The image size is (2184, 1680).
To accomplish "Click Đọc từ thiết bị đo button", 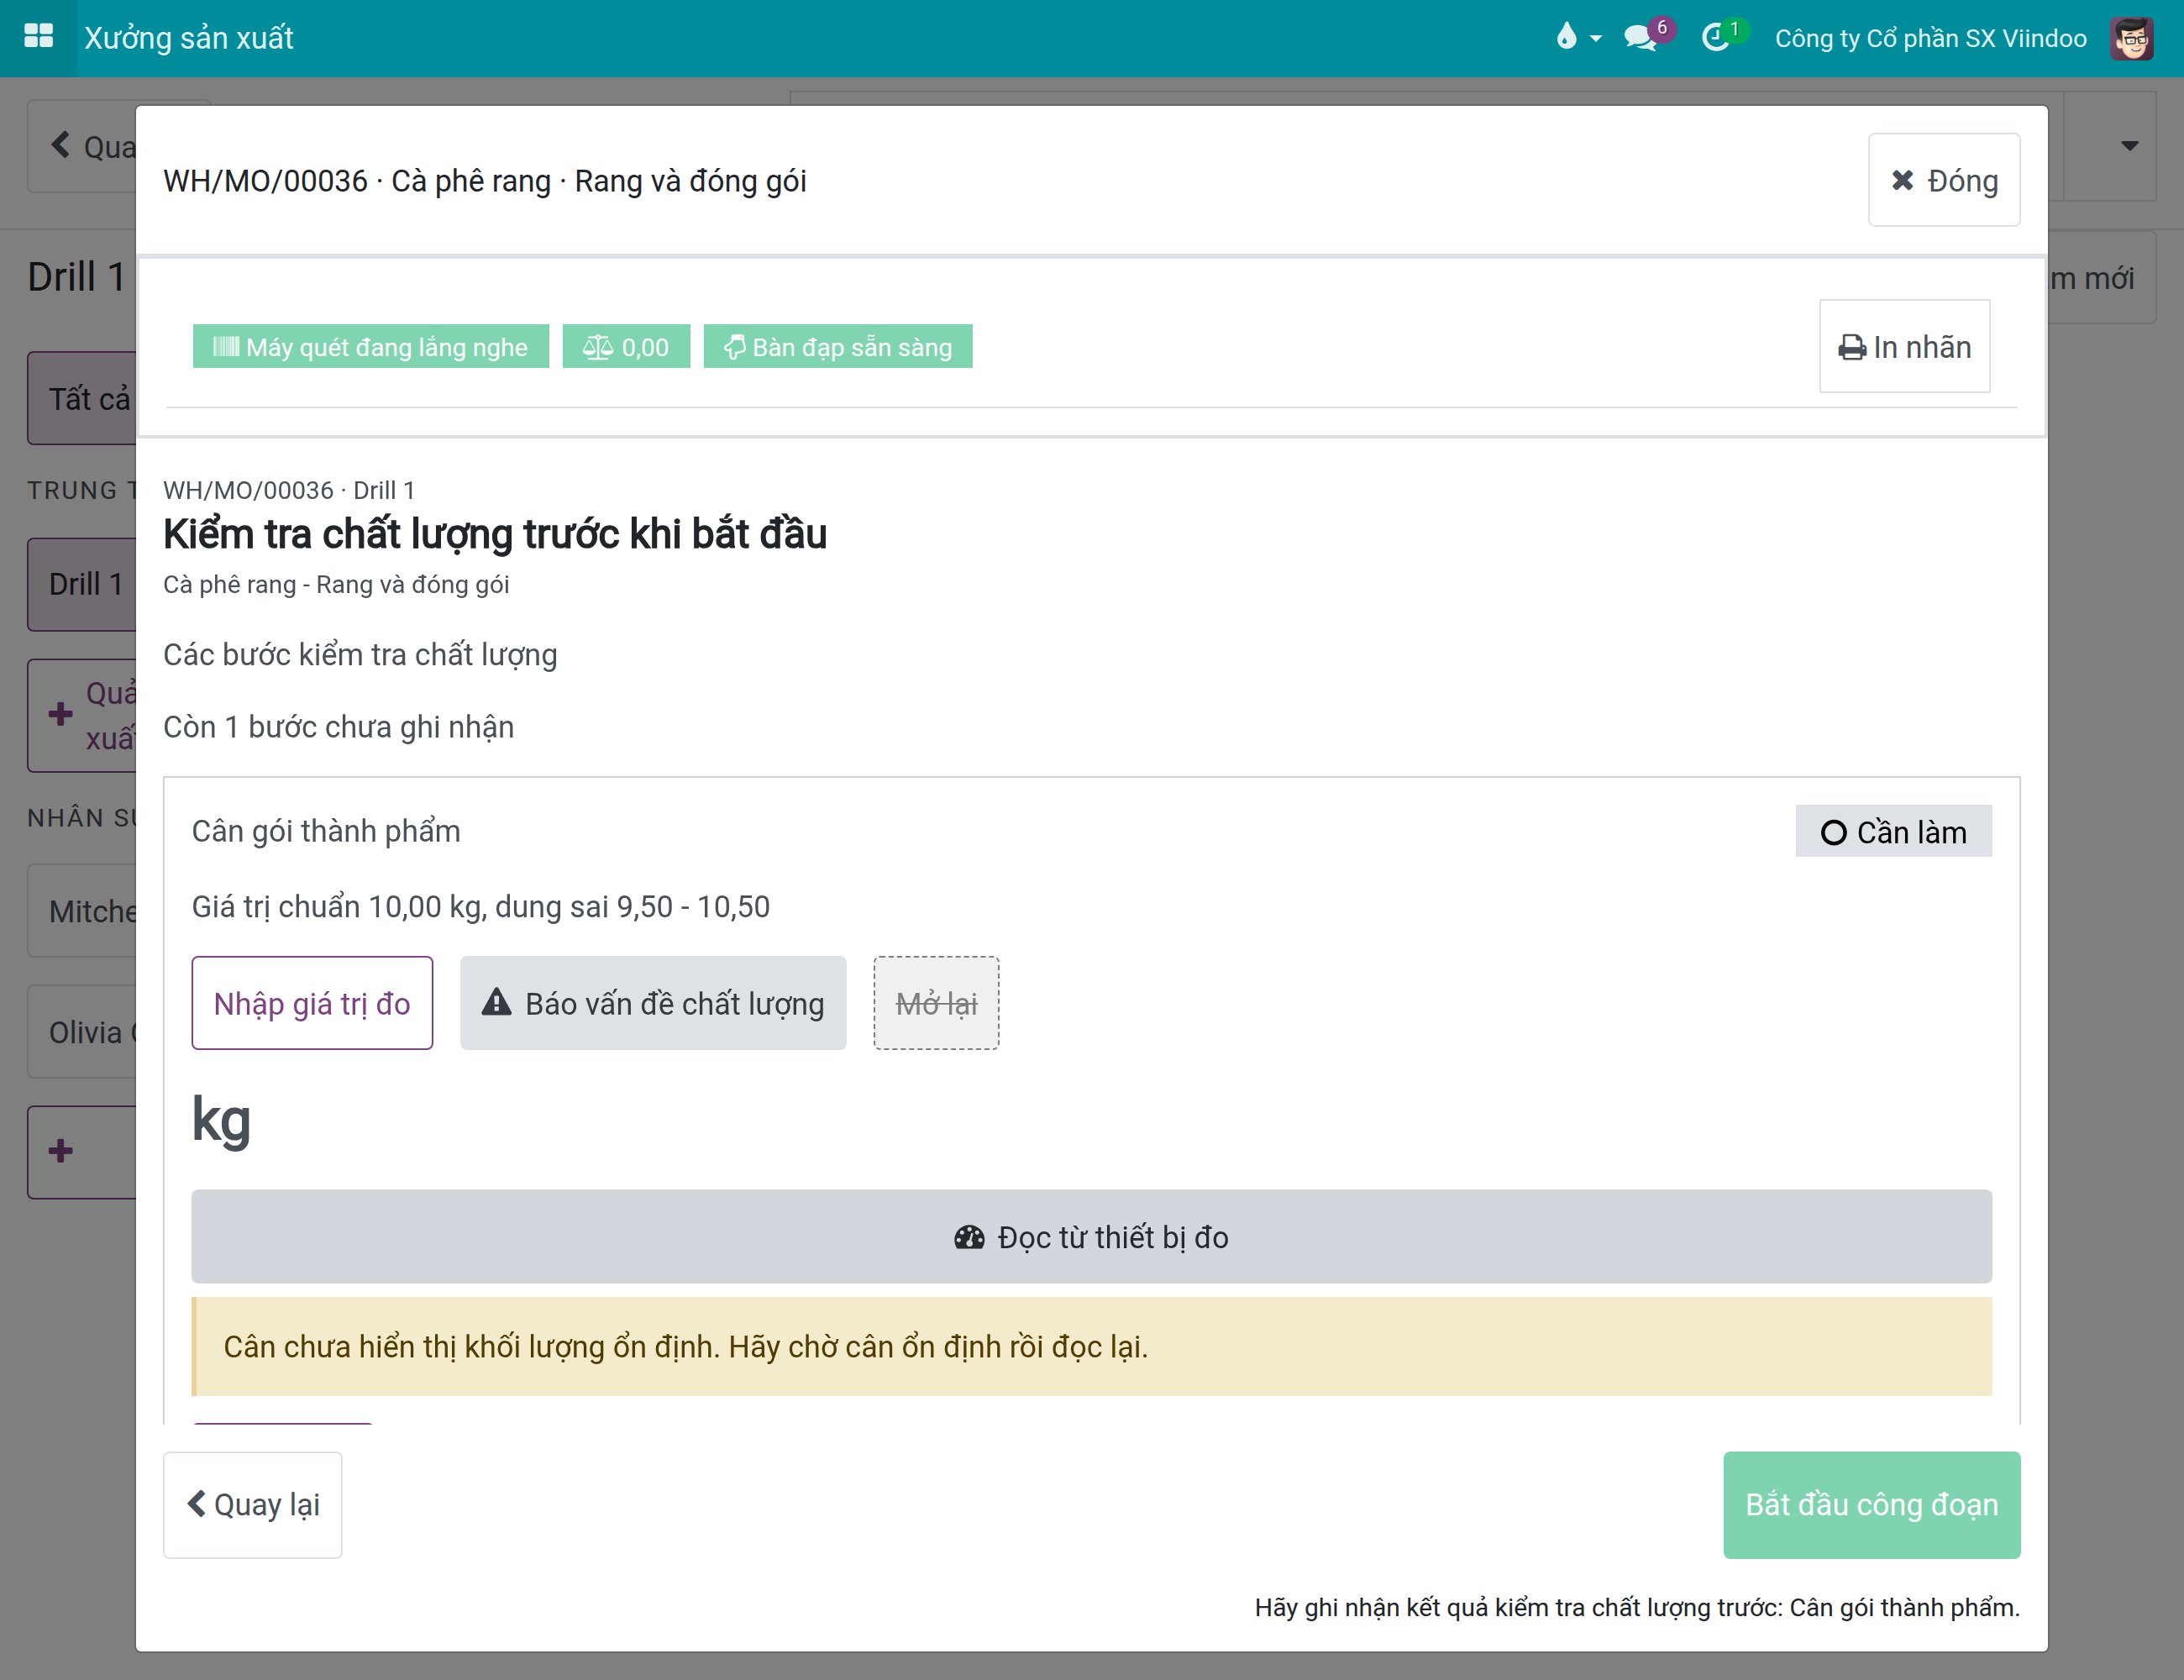I will (x=1091, y=1236).
